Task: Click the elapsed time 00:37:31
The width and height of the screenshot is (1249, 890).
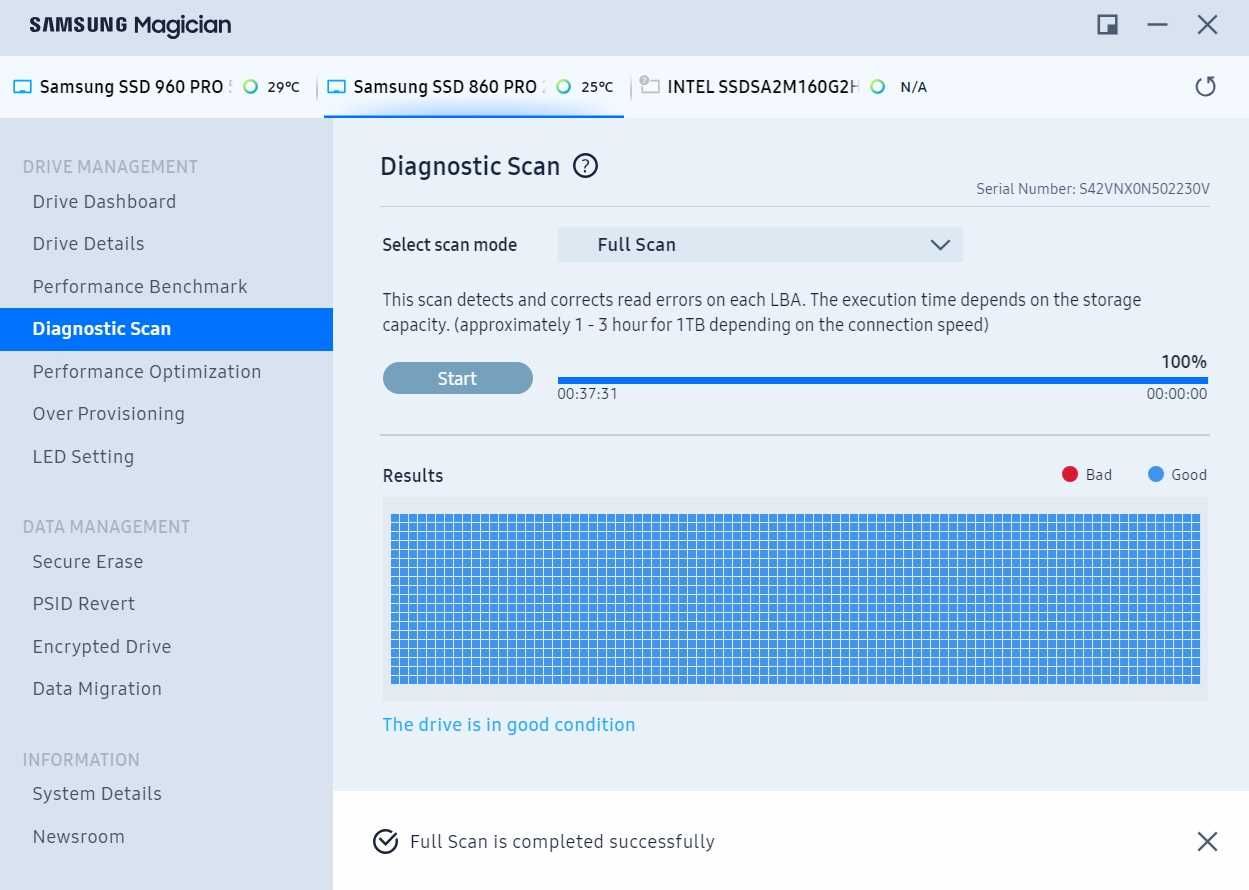Action: point(587,394)
